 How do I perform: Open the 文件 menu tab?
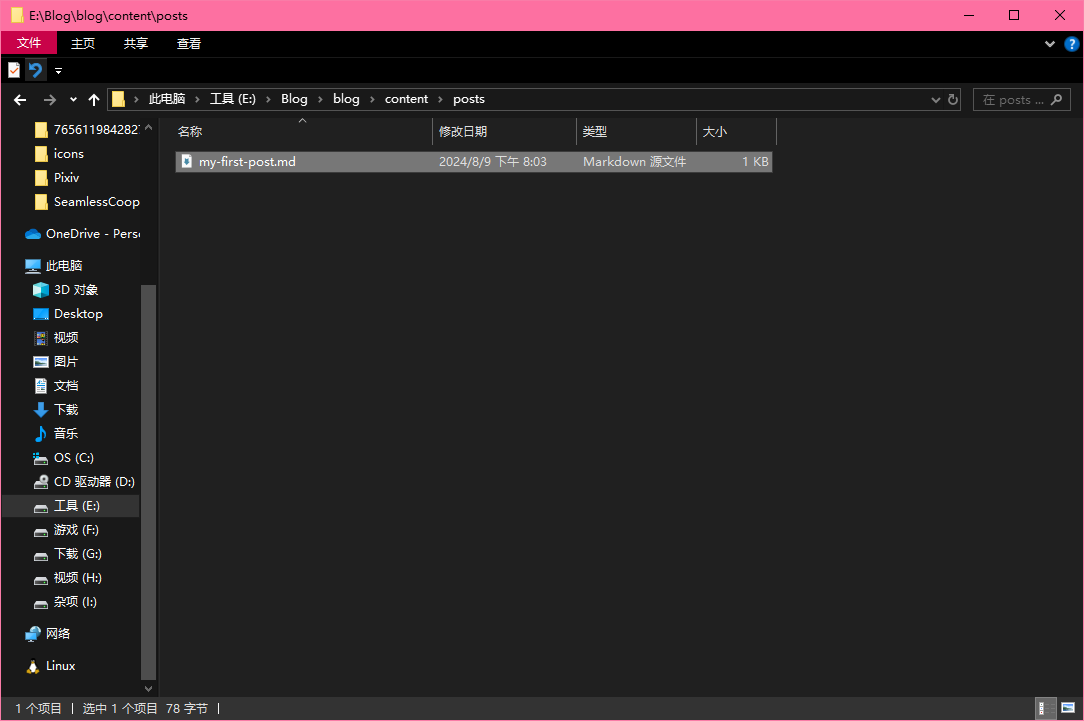(x=29, y=43)
